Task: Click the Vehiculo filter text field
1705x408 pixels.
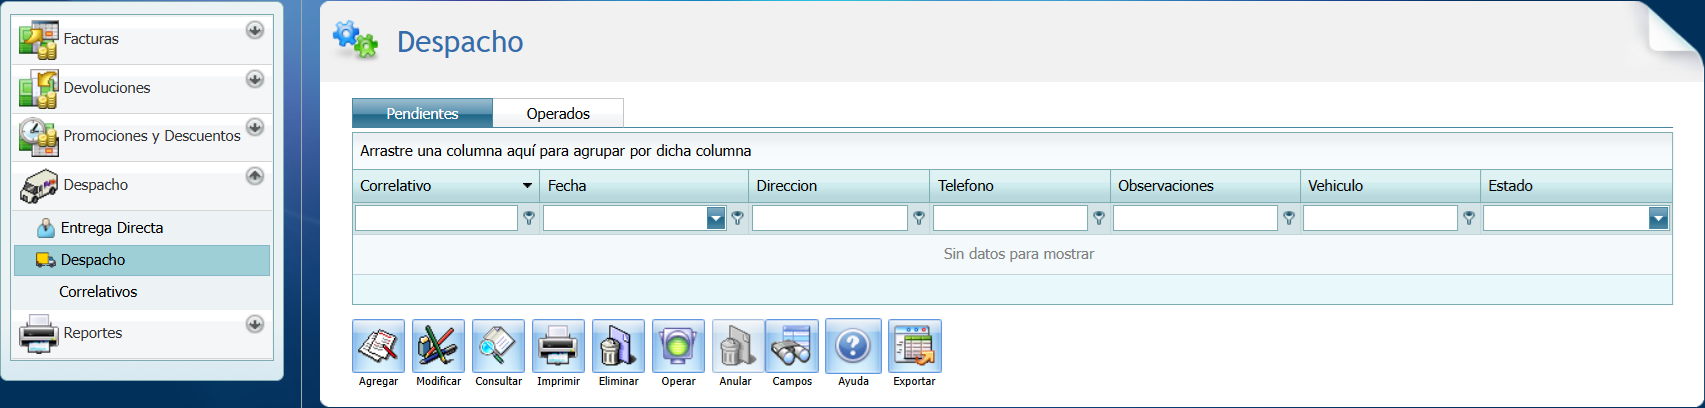Action: pos(1380,218)
